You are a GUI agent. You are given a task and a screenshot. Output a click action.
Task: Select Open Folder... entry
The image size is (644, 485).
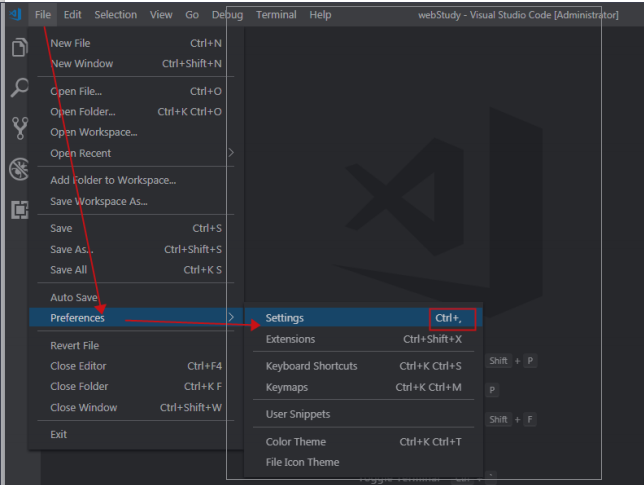136,112
